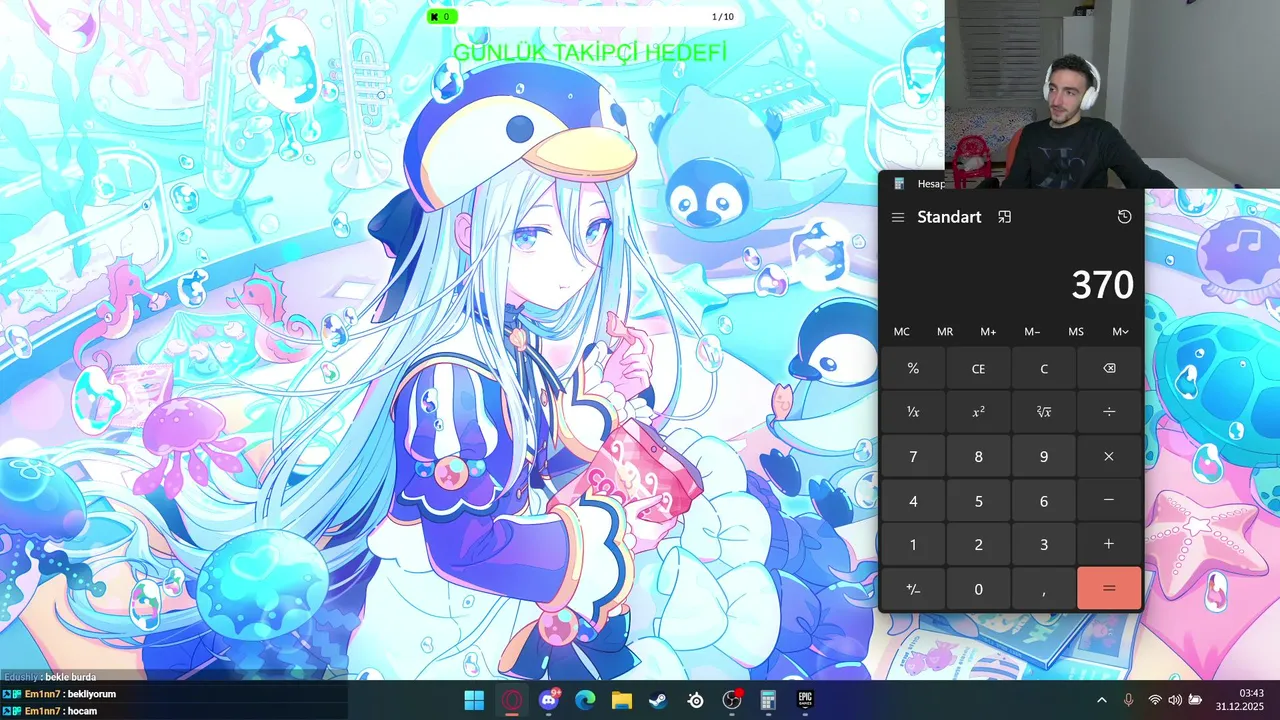Click the percent key
The image size is (1280, 720).
[x=913, y=368]
